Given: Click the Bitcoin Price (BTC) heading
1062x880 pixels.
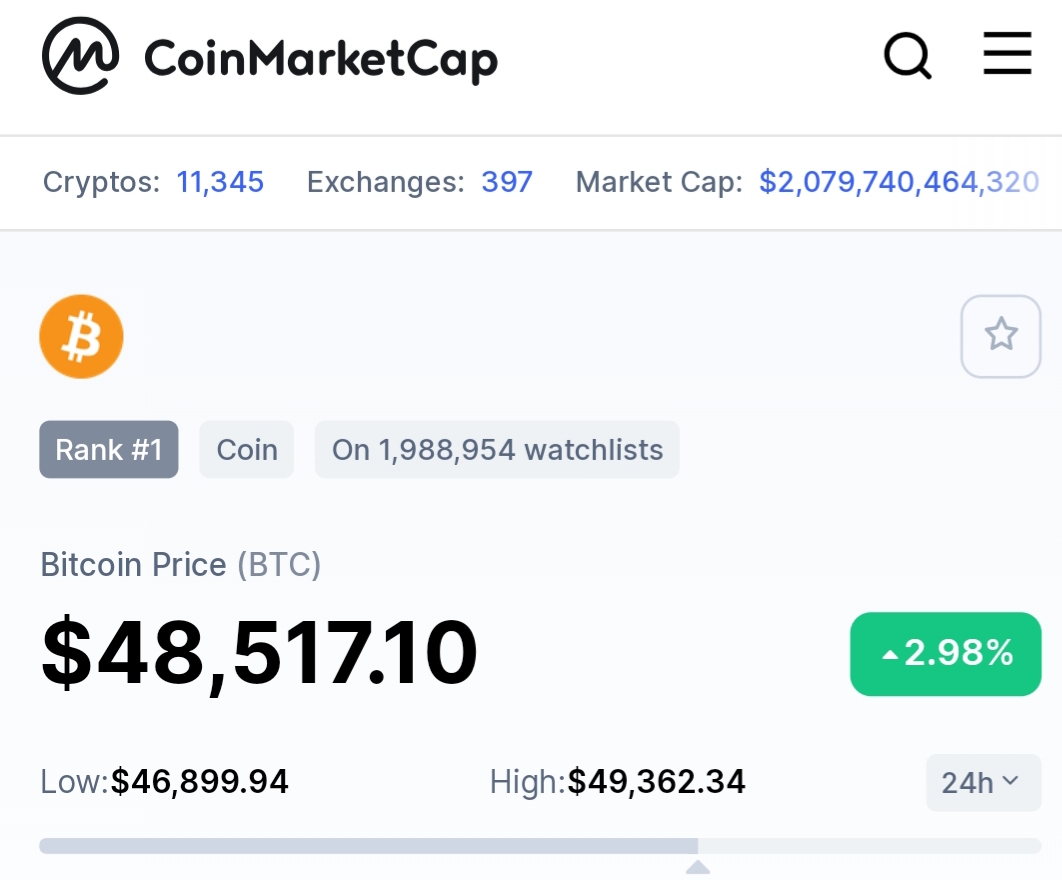Looking at the screenshot, I should tap(180, 565).
